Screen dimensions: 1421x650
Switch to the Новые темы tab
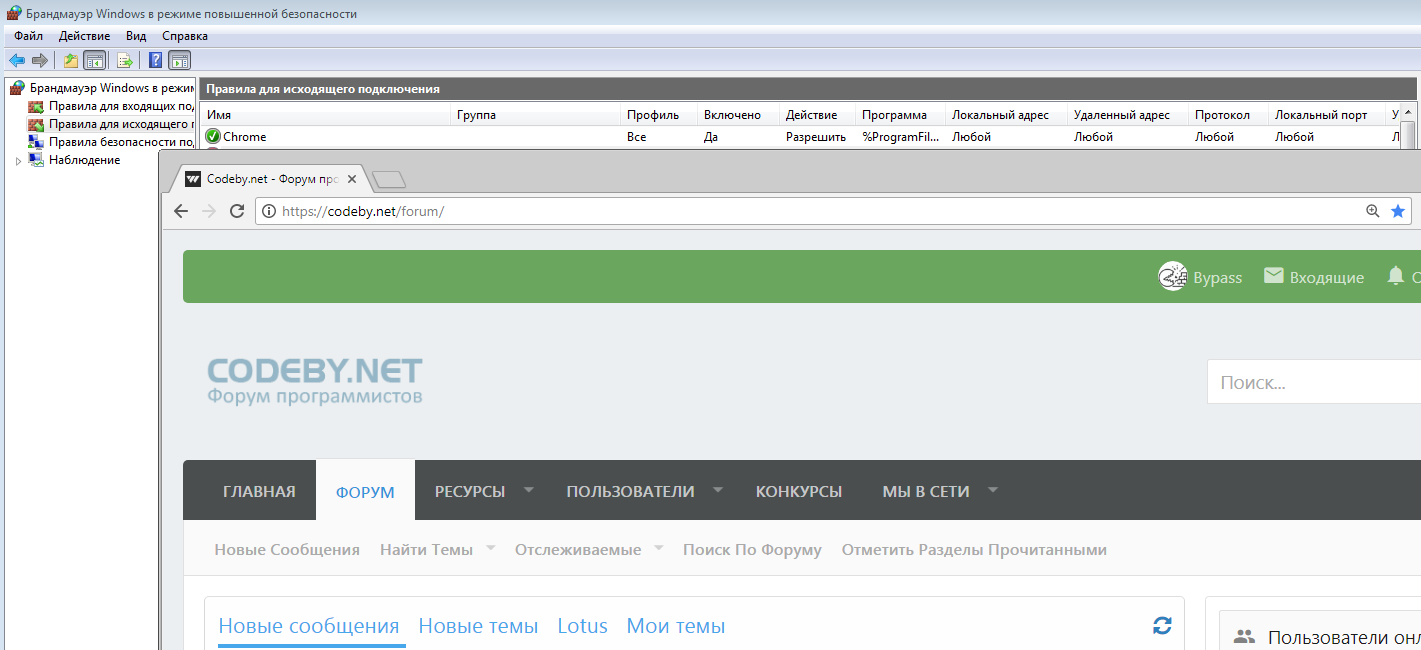tap(478, 626)
